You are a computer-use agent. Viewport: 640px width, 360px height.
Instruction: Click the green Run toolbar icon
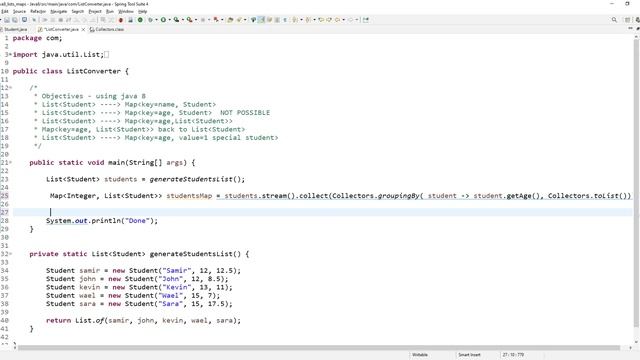coord(163,20)
